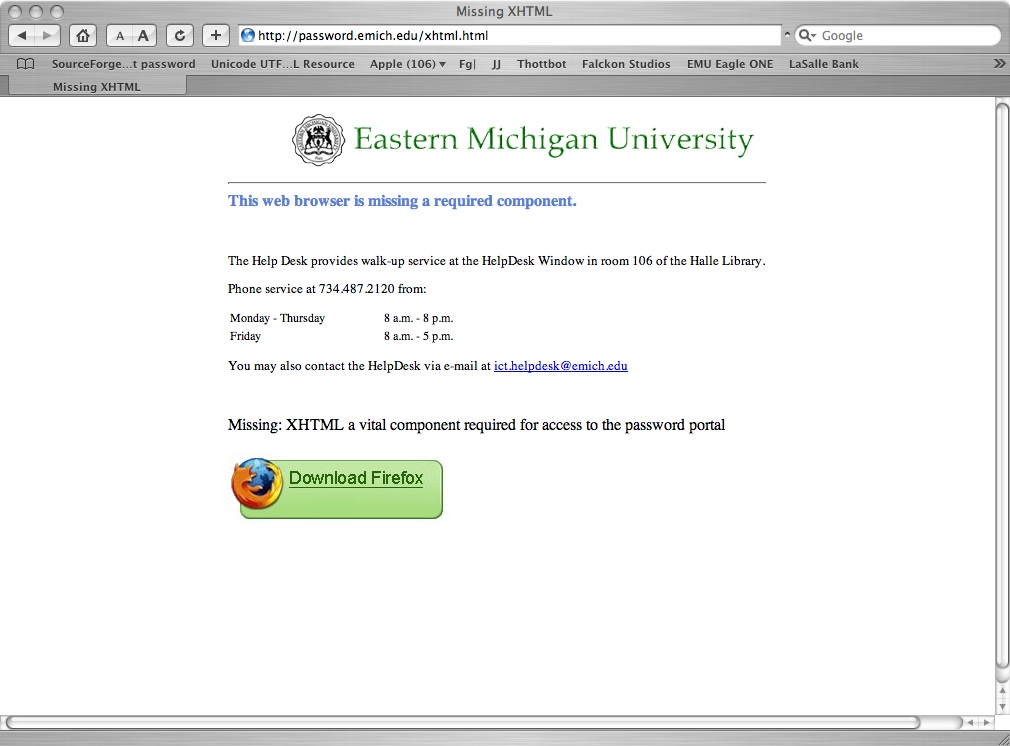Show hidden bookmarks via overflow chevron
The height and width of the screenshot is (746, 1010).
point(998,63)
